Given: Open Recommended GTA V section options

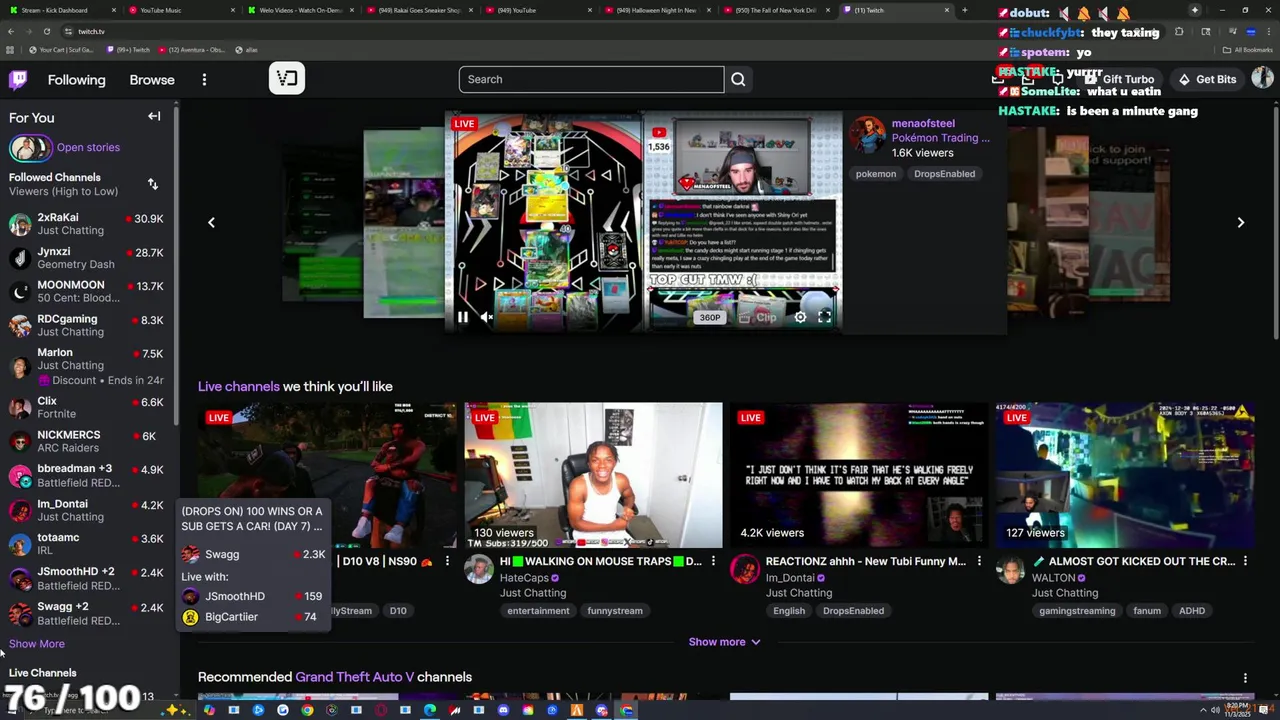Looking at the screenshot, I should click(x=1245, y=678).
